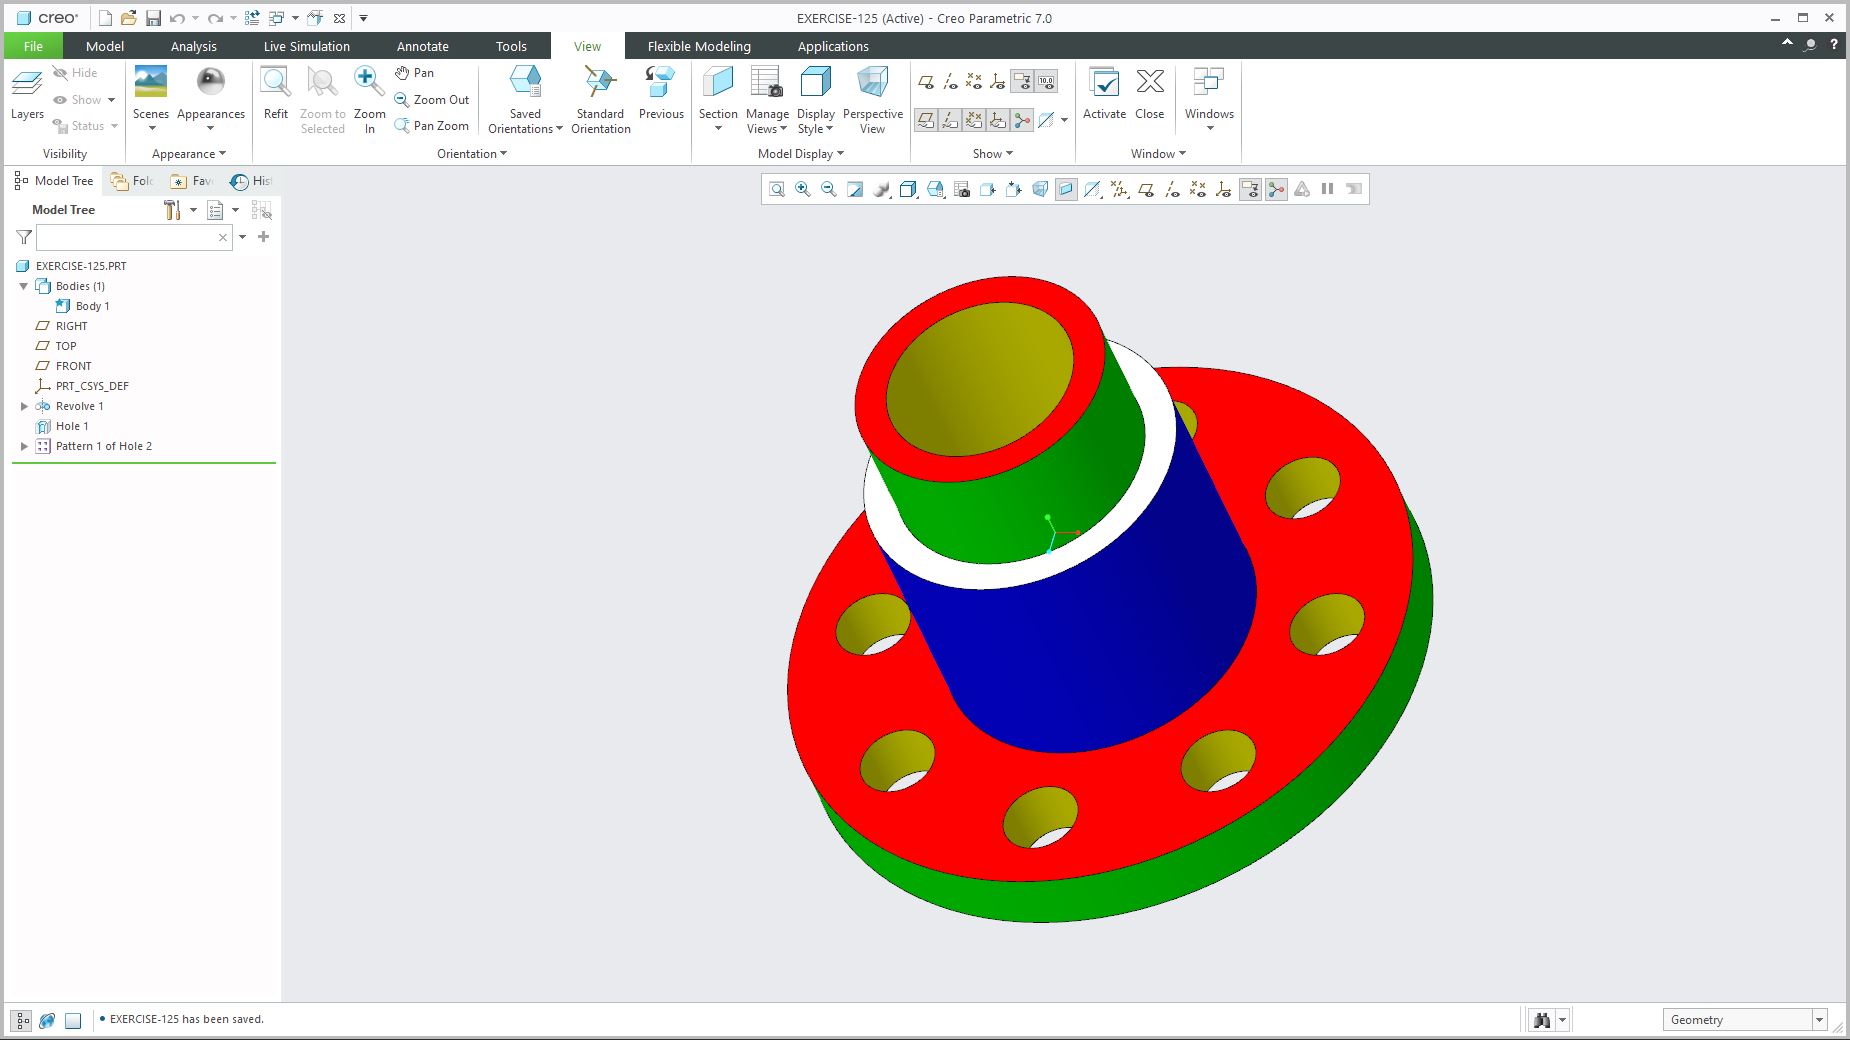This screenshot has height=1040, width=1850.
Task: Switch to the Analysis tab
Action: click(x=193, y=46)
